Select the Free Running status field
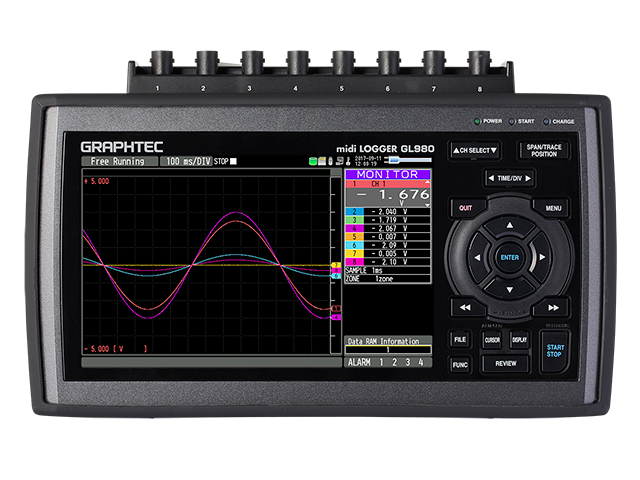The image size is (640, 480). click(x=120, y=161)
